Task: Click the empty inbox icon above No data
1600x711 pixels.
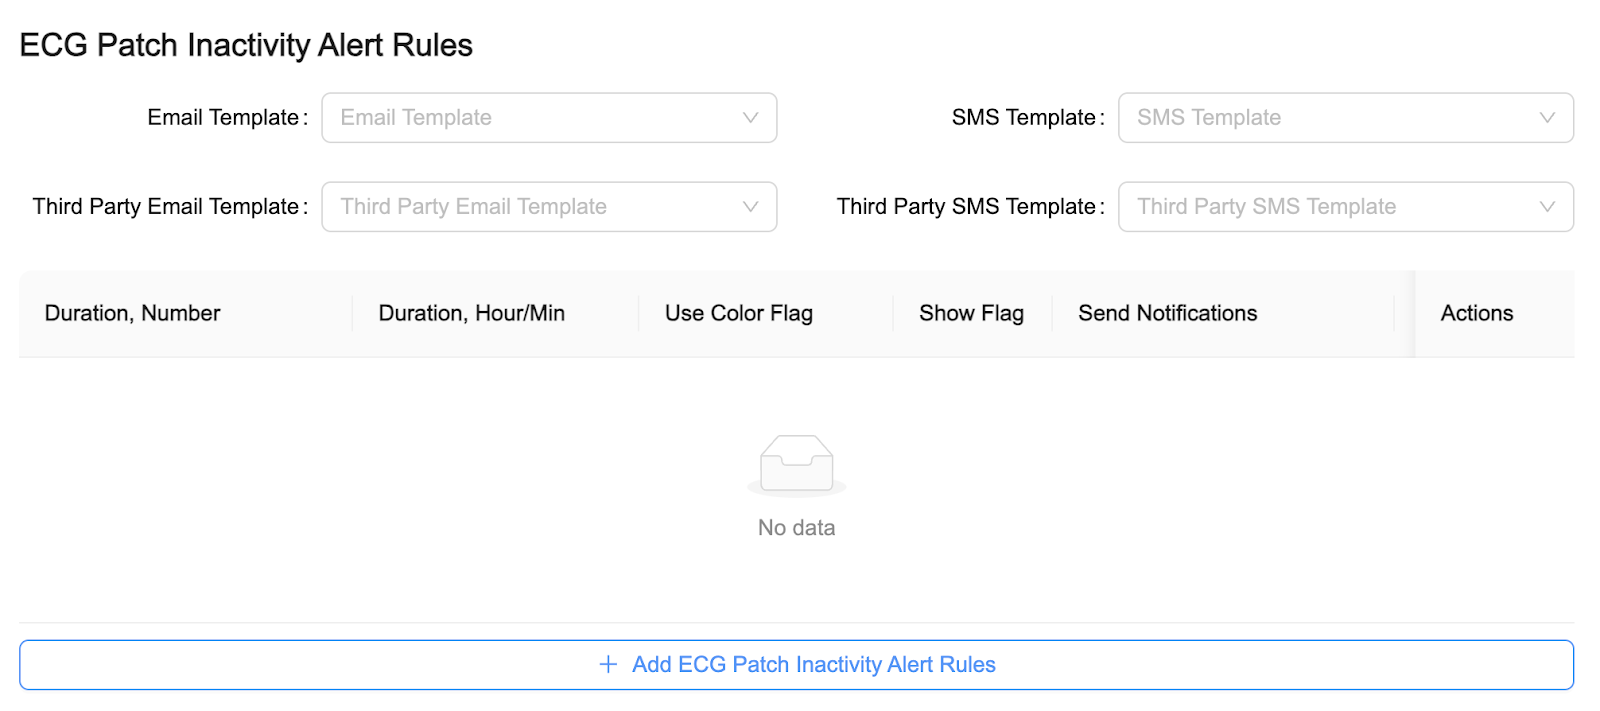Action: click(x=797, y=464)
